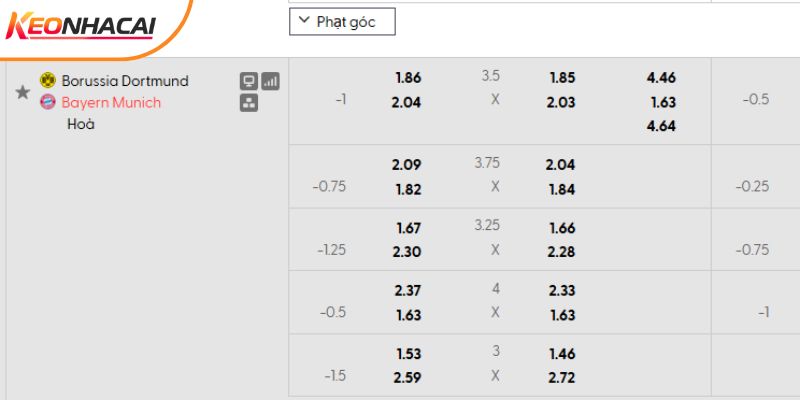Open the match statistics bar-chart icon

(271, 81)
